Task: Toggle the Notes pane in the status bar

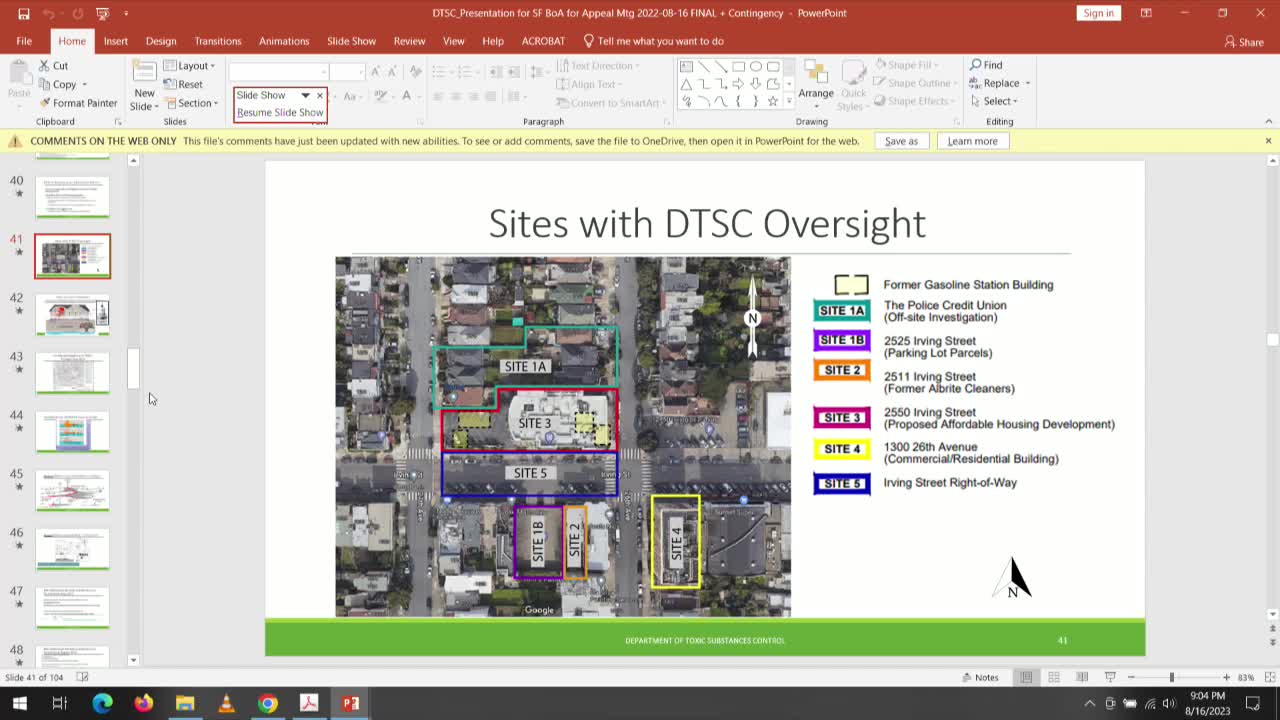Action: (x=981, y=677)
